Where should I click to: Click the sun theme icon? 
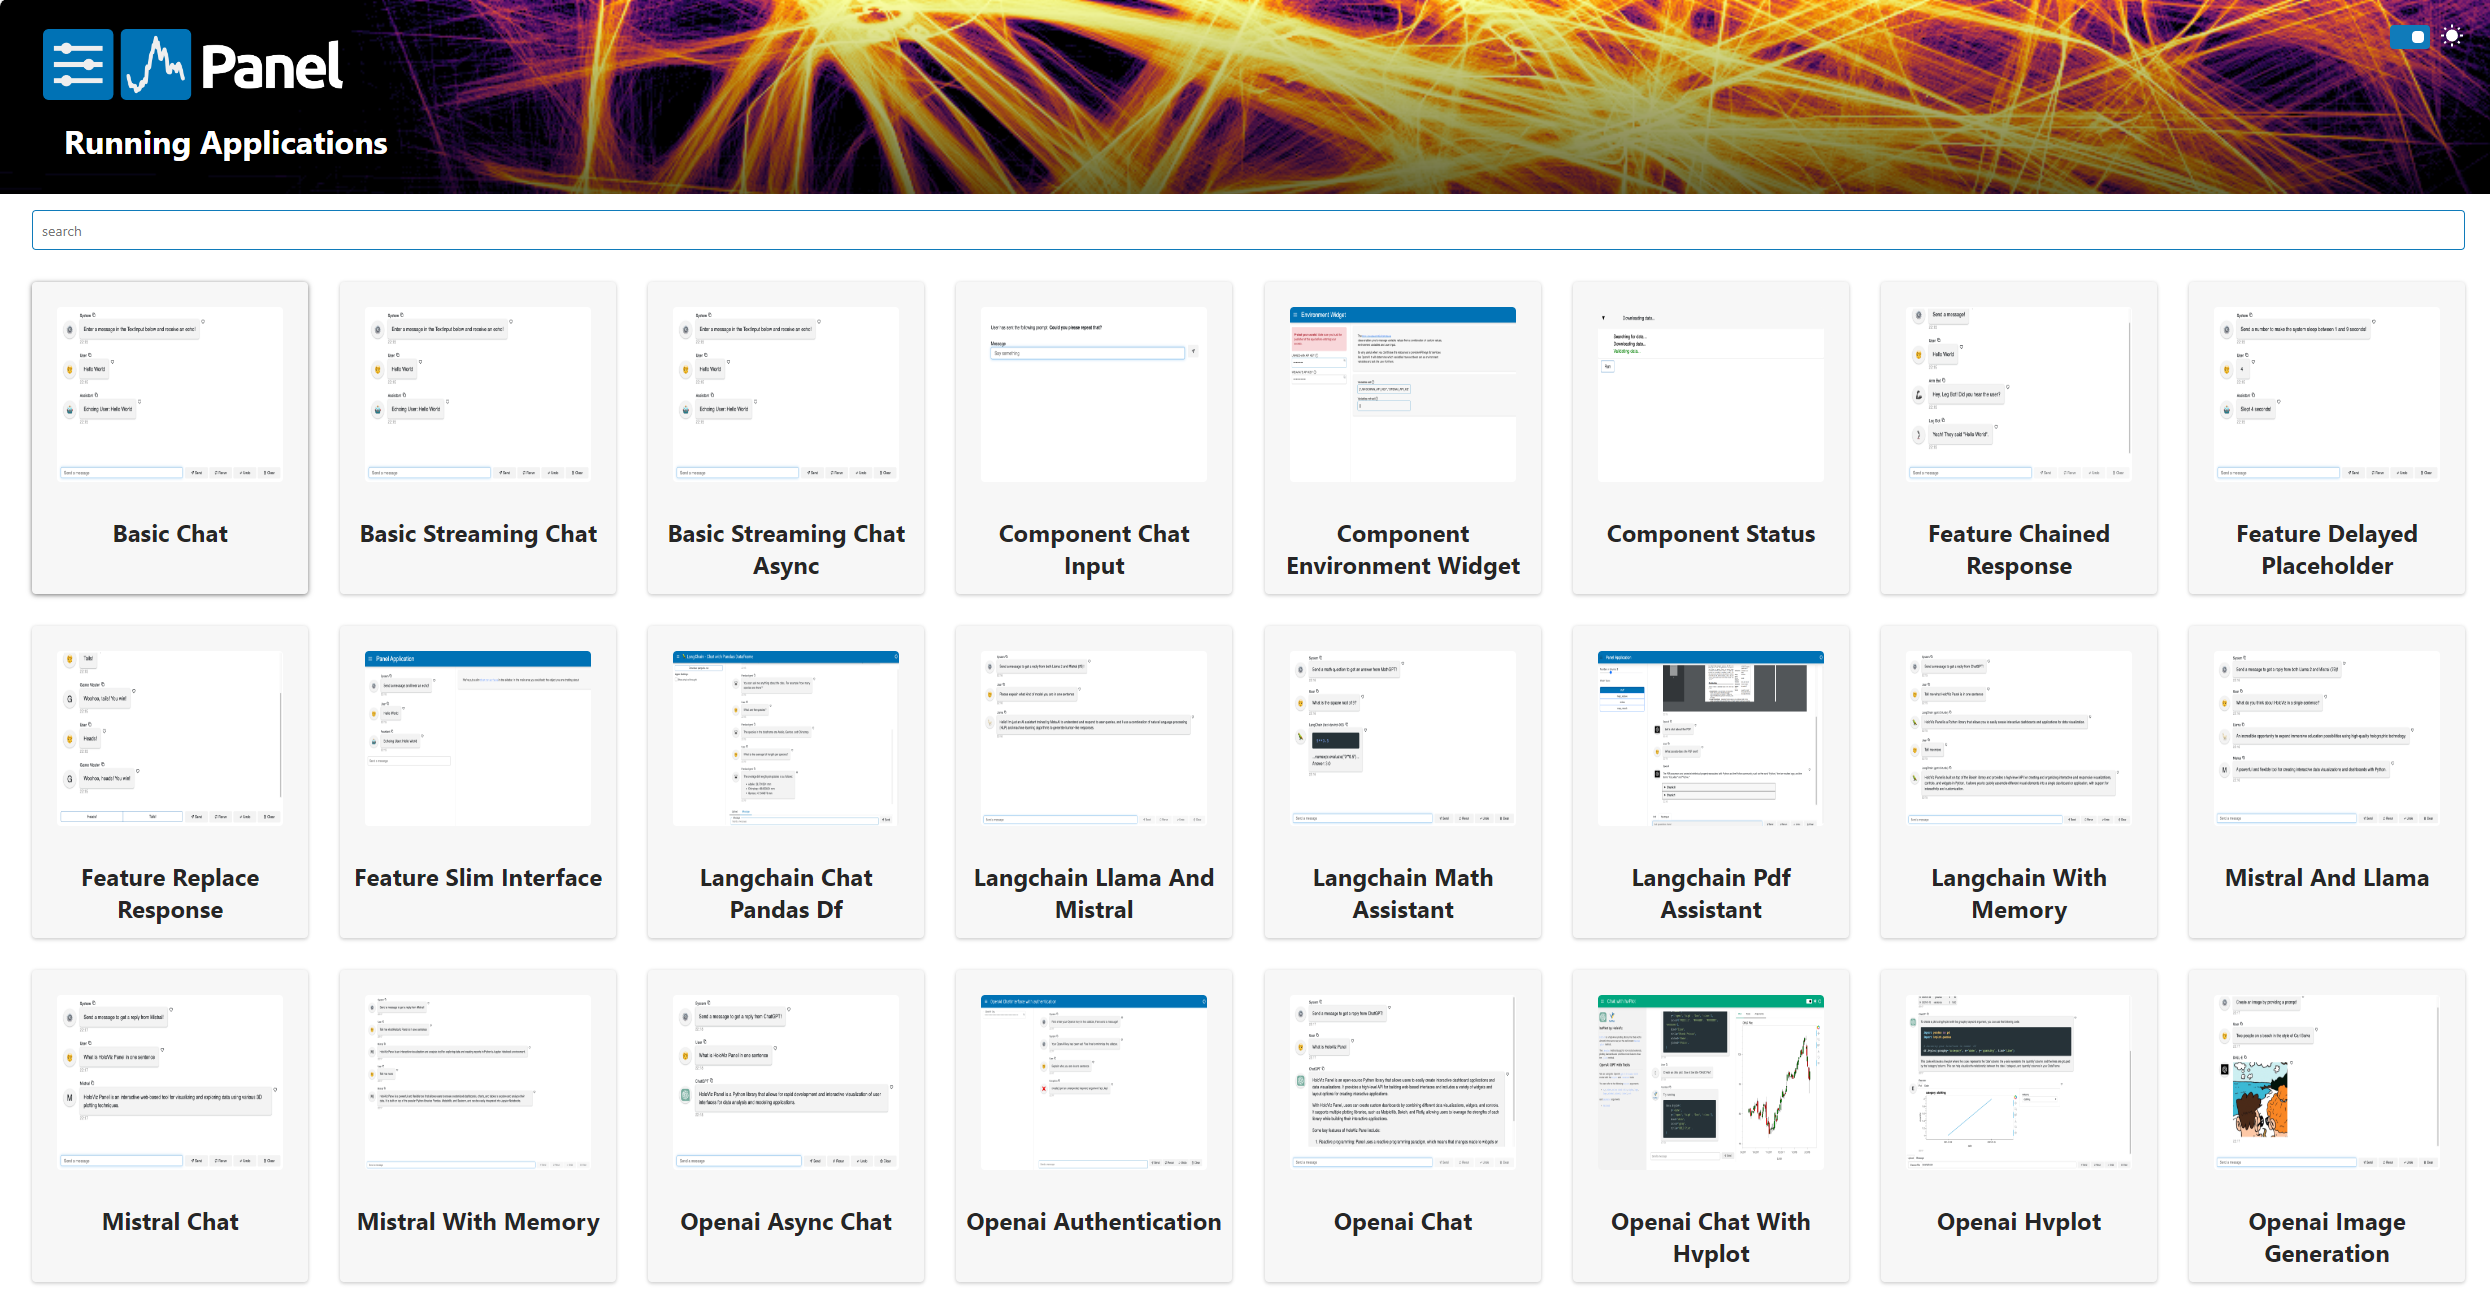click(2452, 37)
